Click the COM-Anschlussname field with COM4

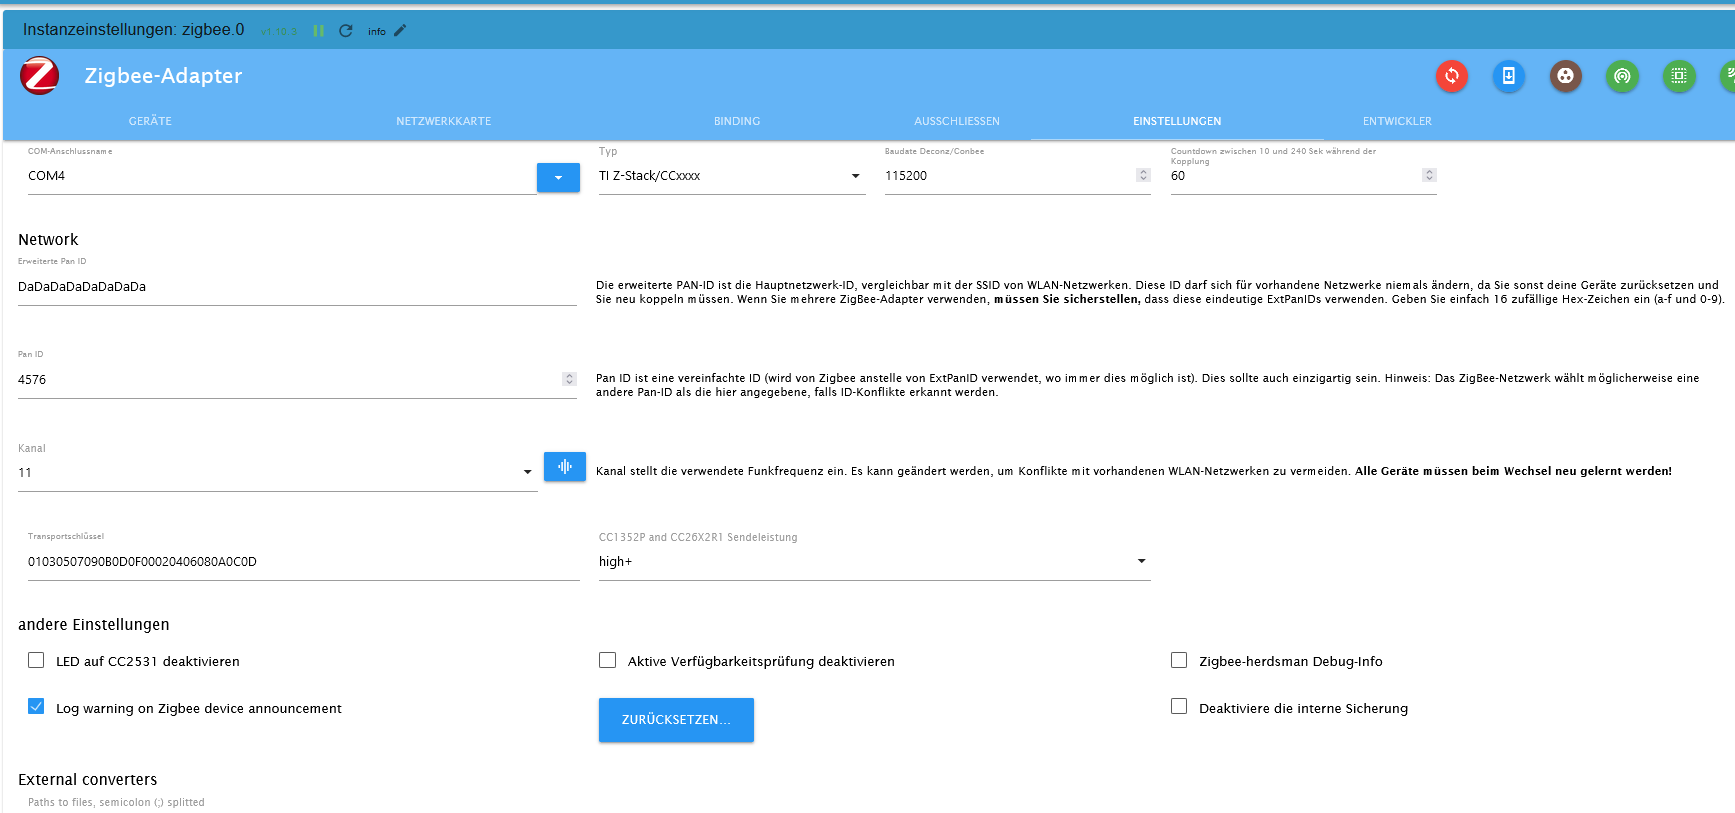click(x=282, y=176)
